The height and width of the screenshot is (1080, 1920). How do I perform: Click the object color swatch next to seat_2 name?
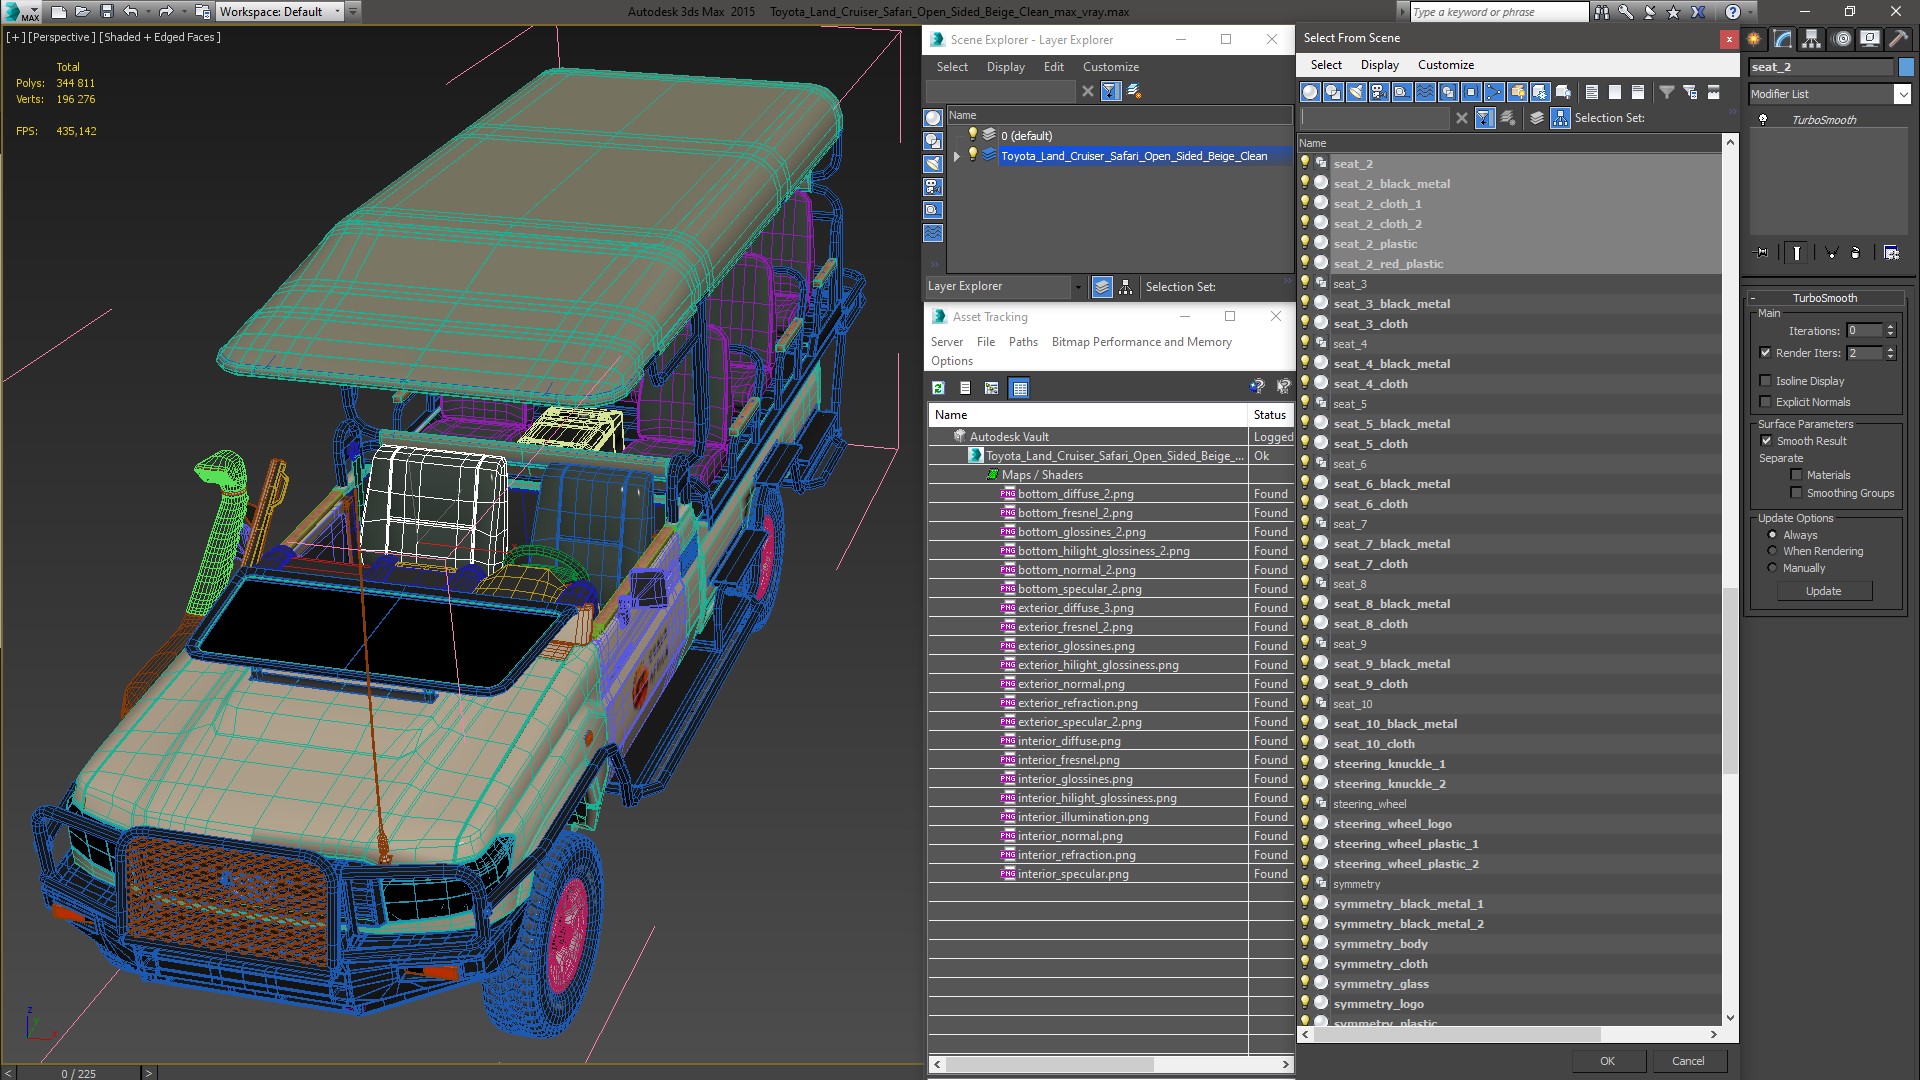[1906, 67]
